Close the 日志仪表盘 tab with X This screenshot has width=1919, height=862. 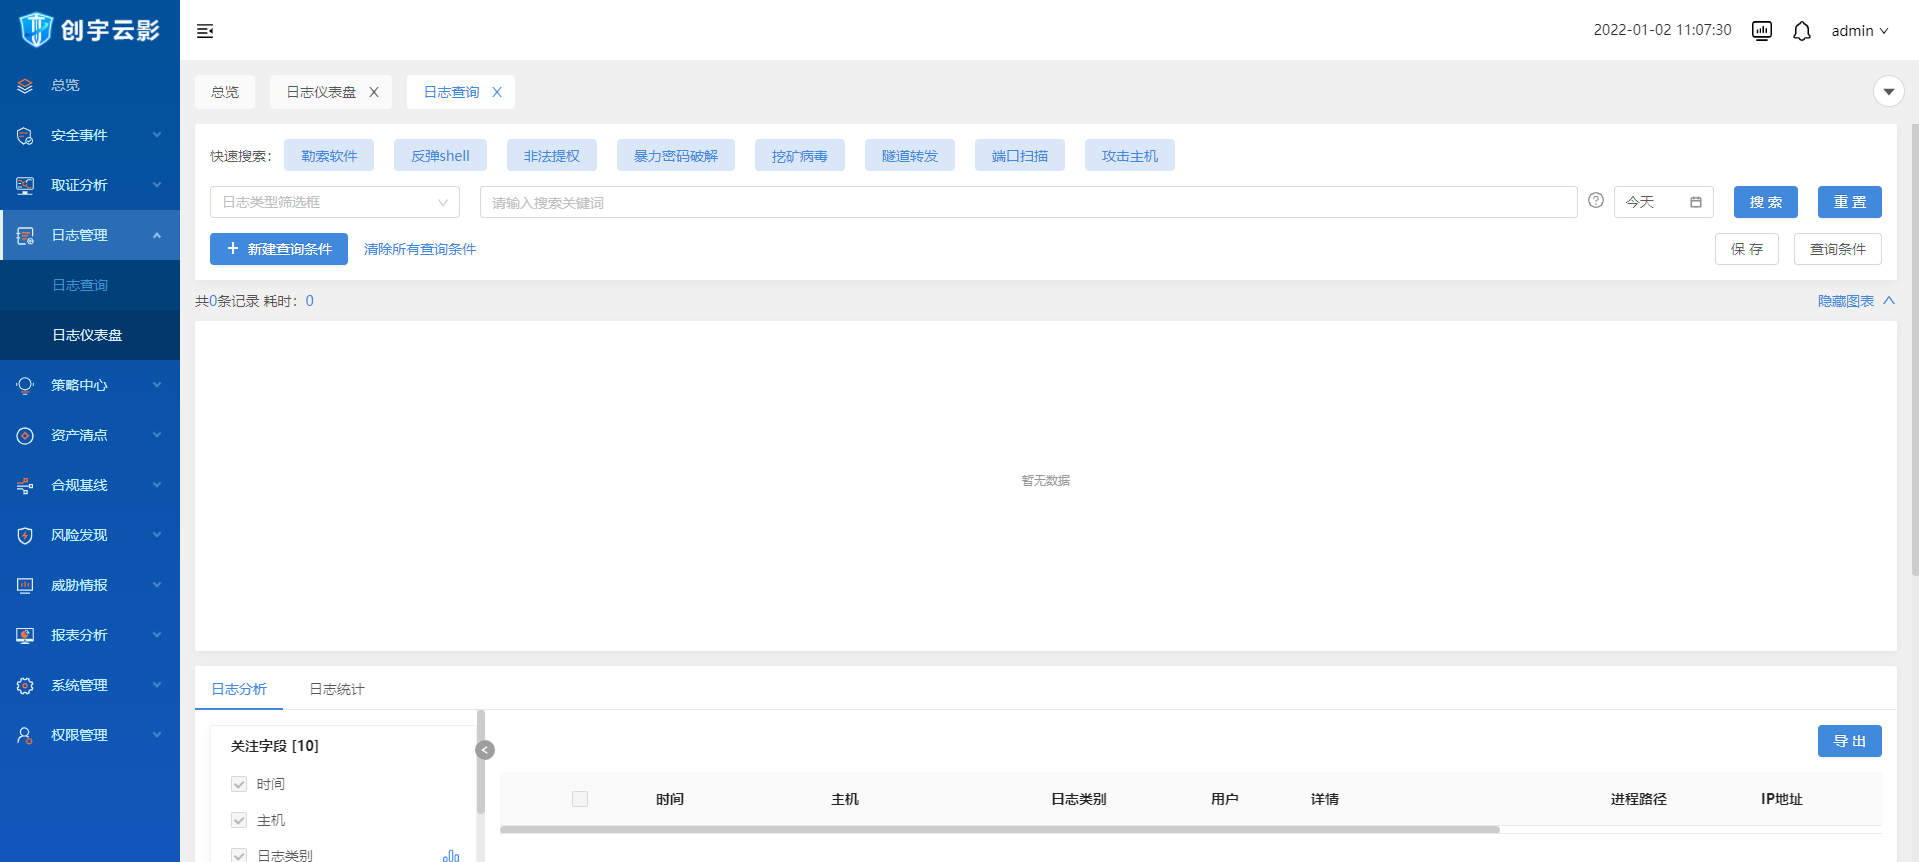point(374,92)
